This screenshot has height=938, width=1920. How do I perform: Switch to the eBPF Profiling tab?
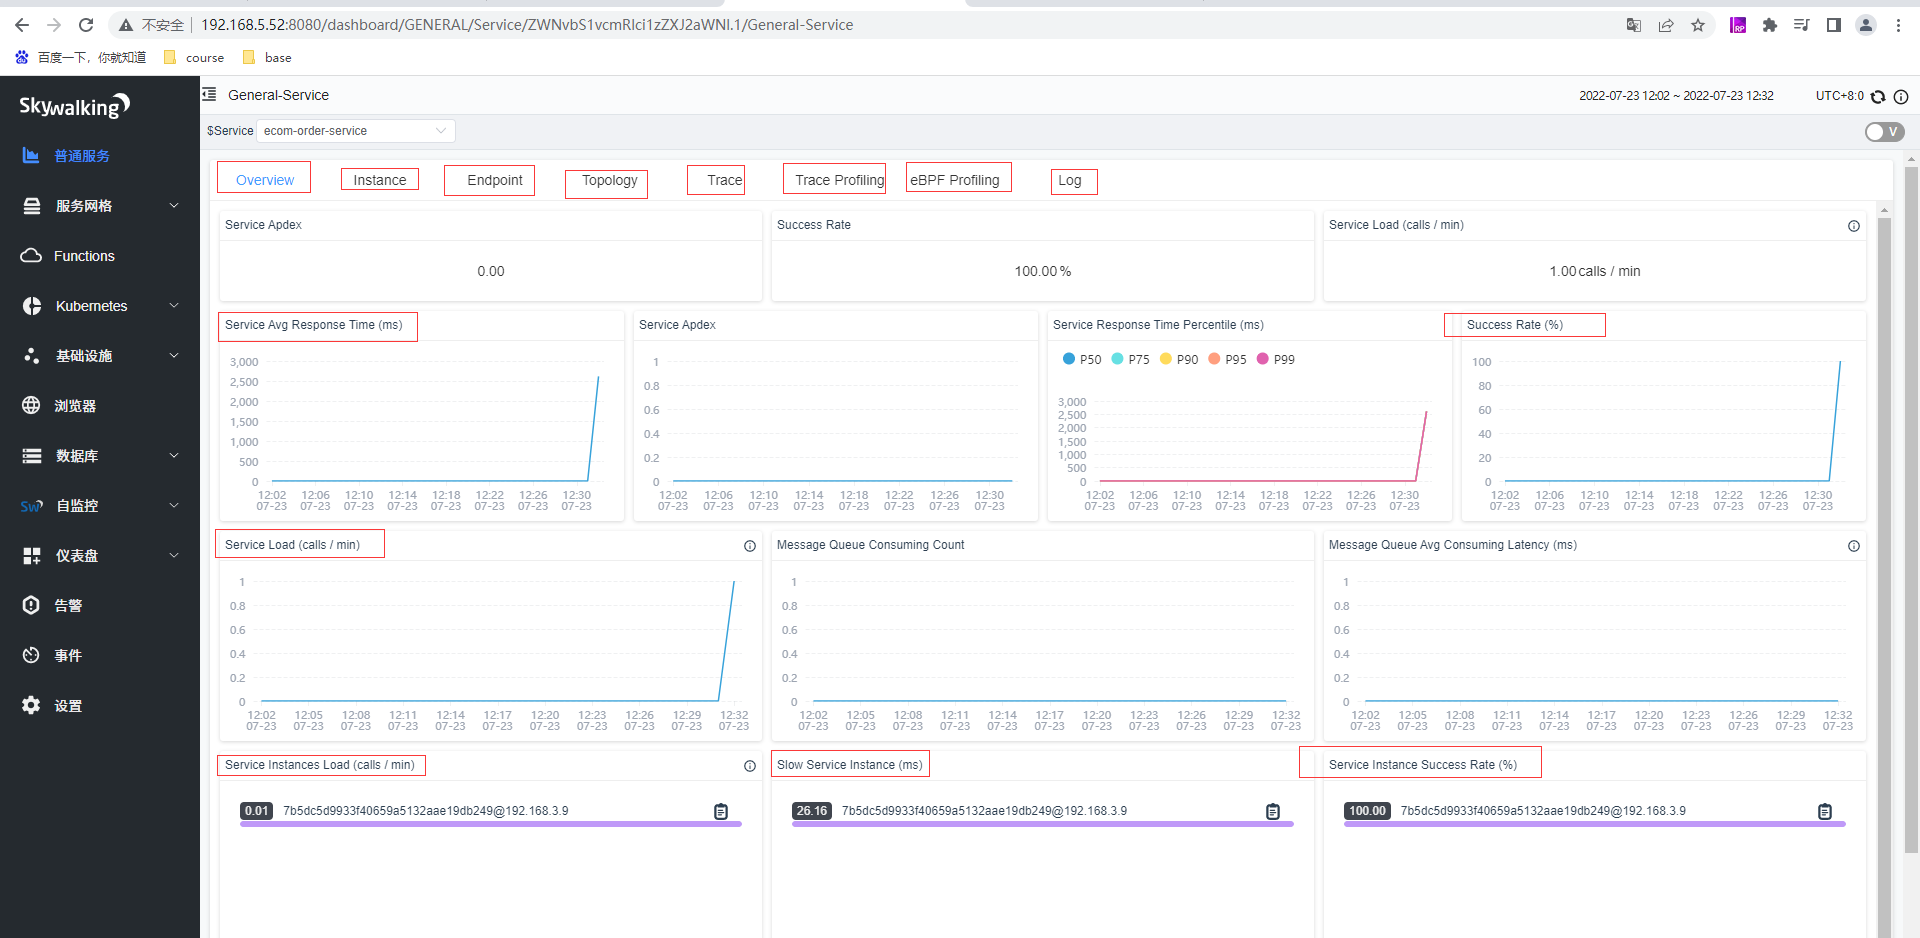pos(955,180)
